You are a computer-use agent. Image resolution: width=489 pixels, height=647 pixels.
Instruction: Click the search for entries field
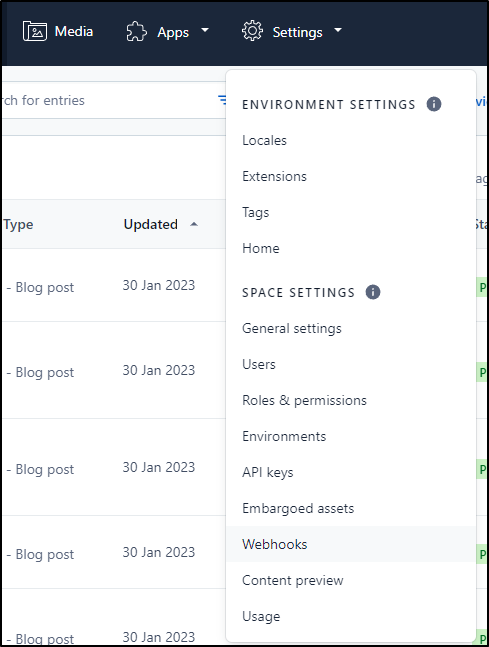(107, 100)
